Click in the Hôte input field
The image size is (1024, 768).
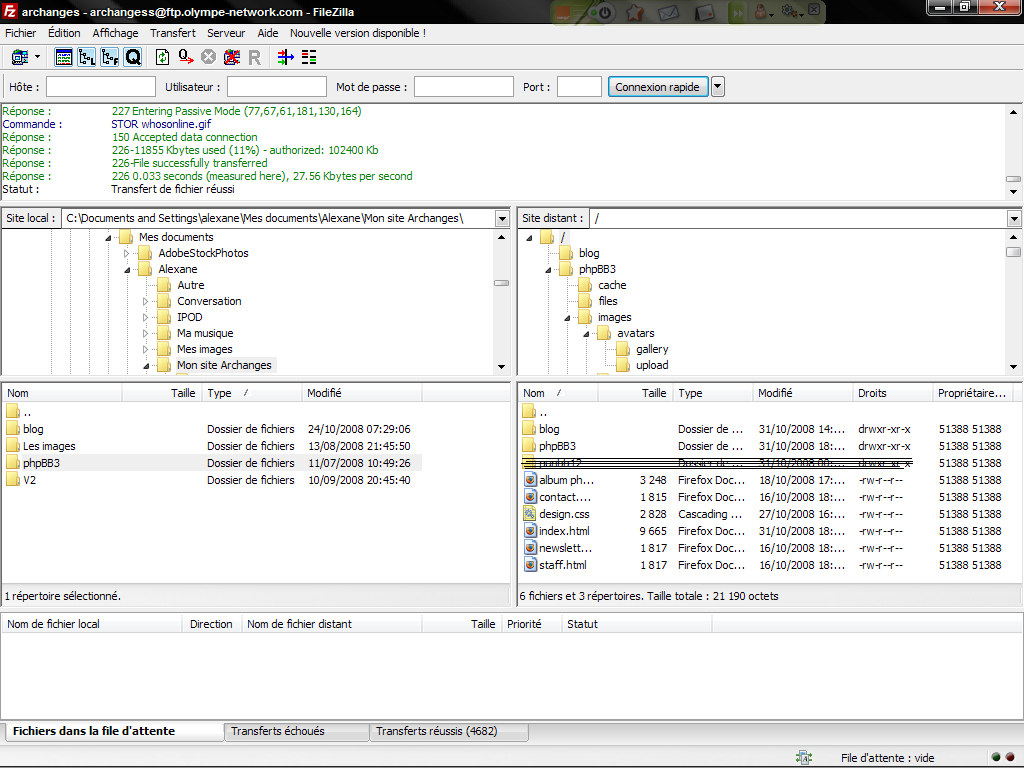tap(101, 87)
